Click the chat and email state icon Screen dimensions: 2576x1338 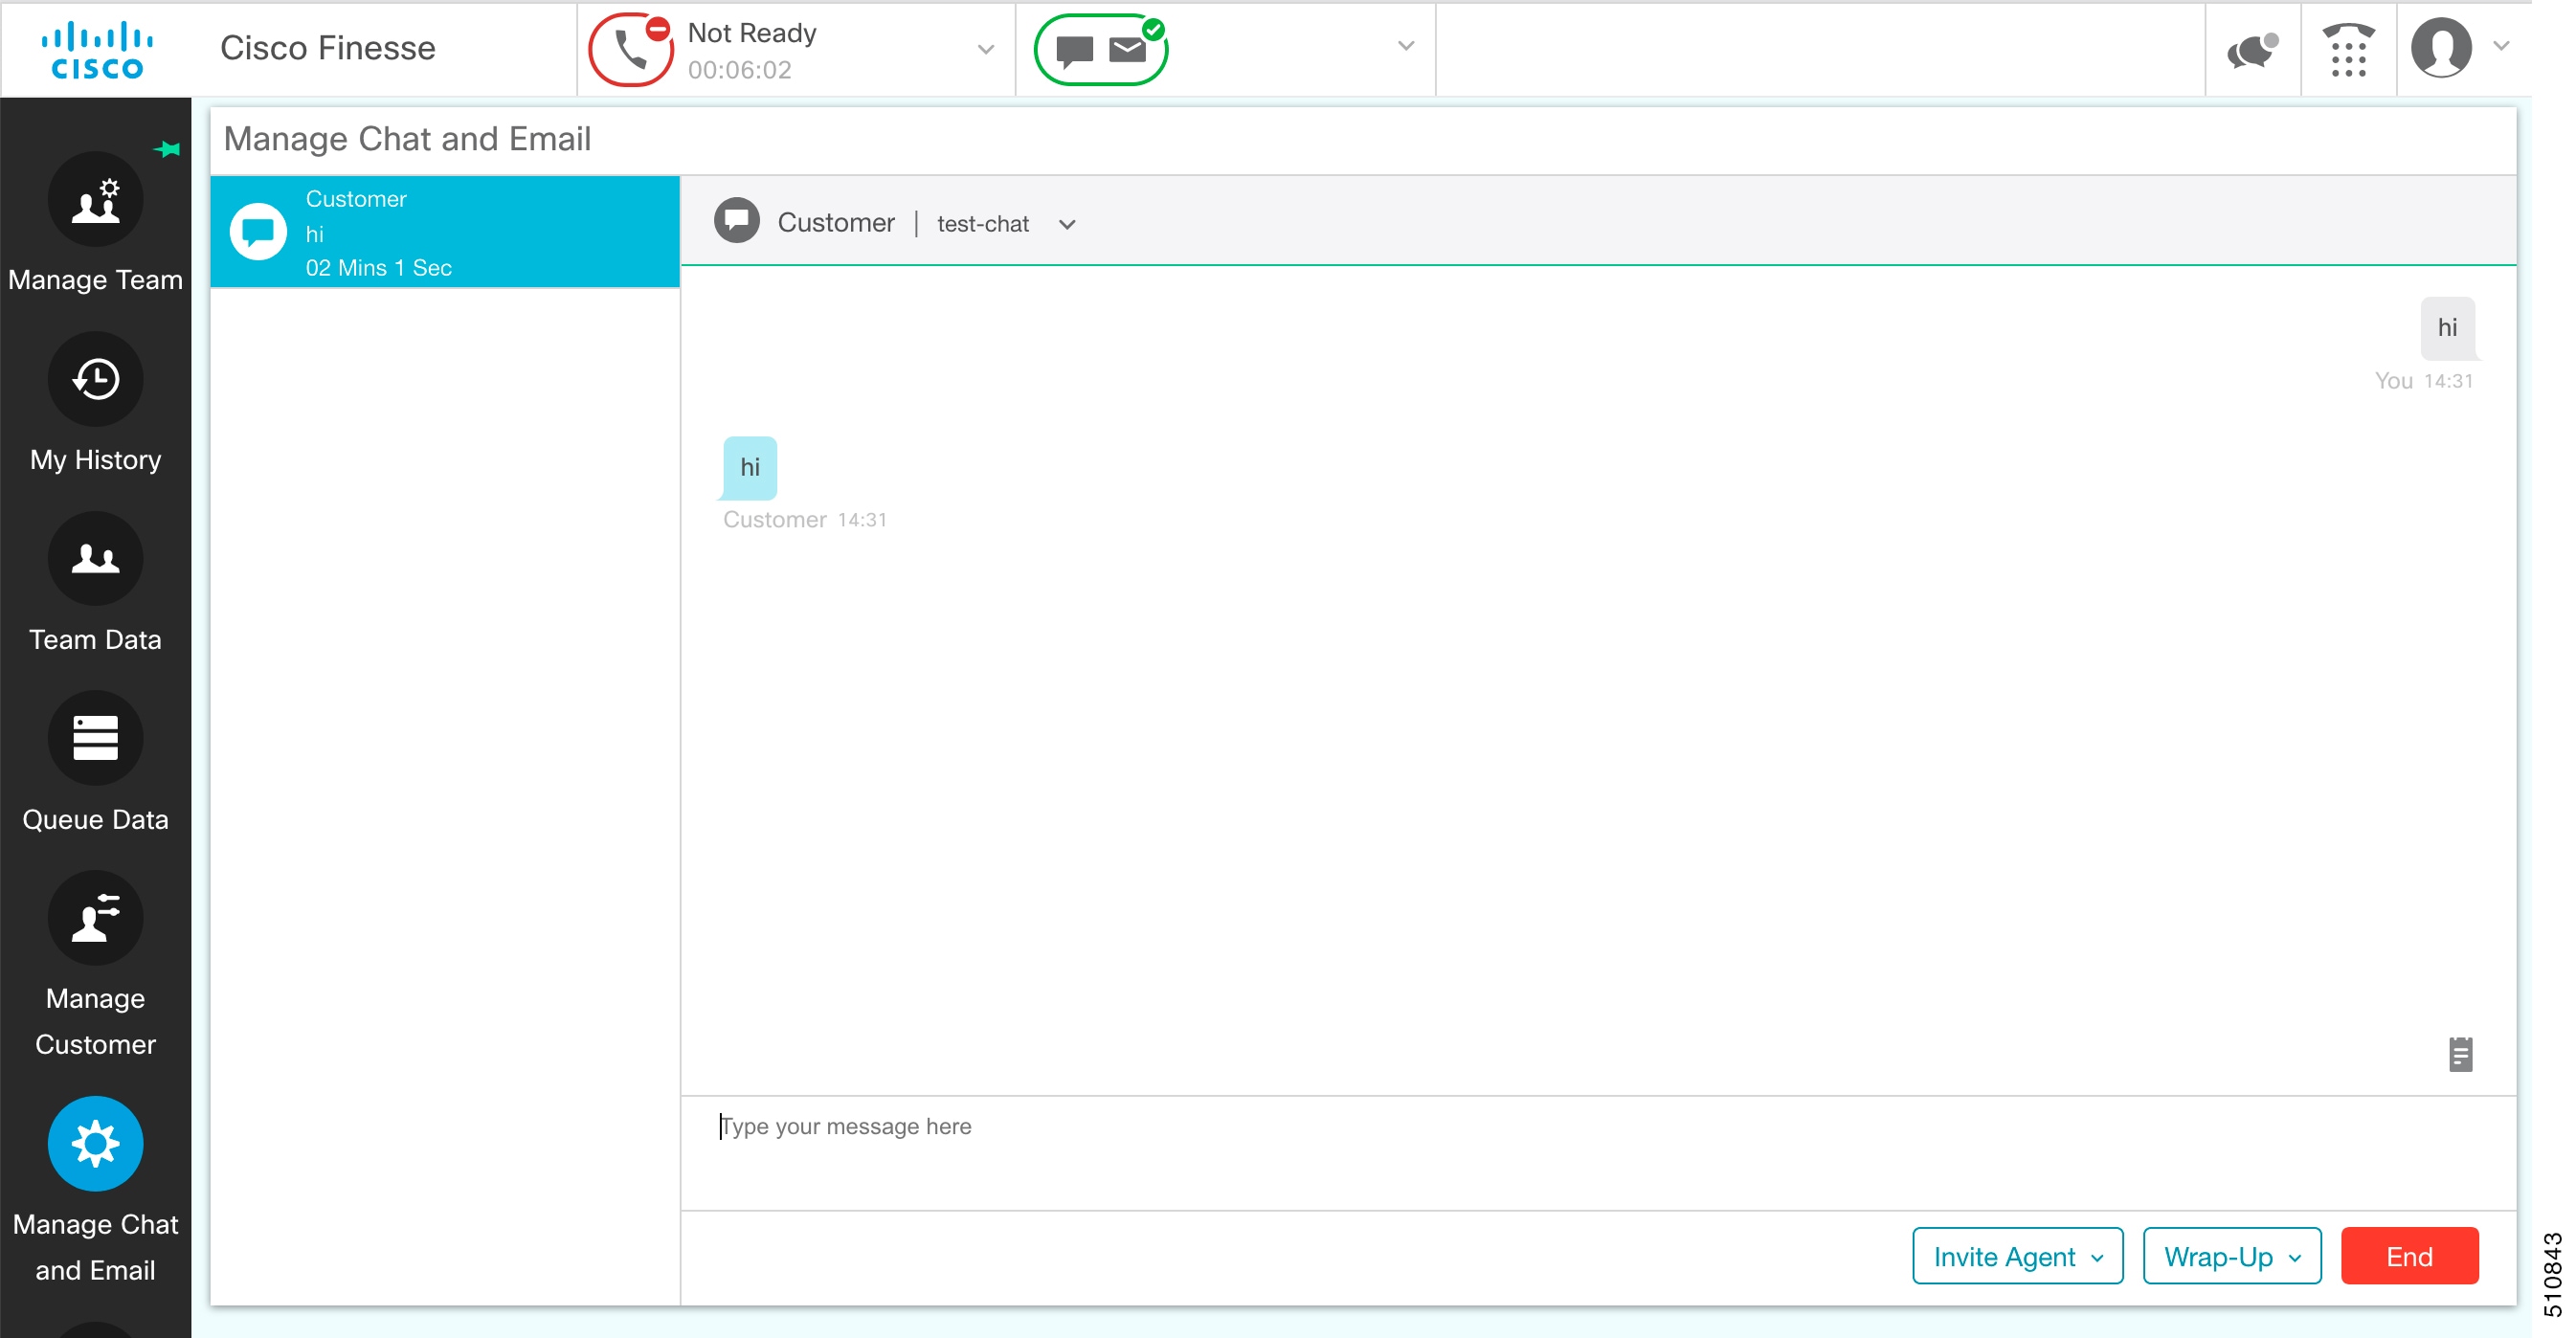1101,49
